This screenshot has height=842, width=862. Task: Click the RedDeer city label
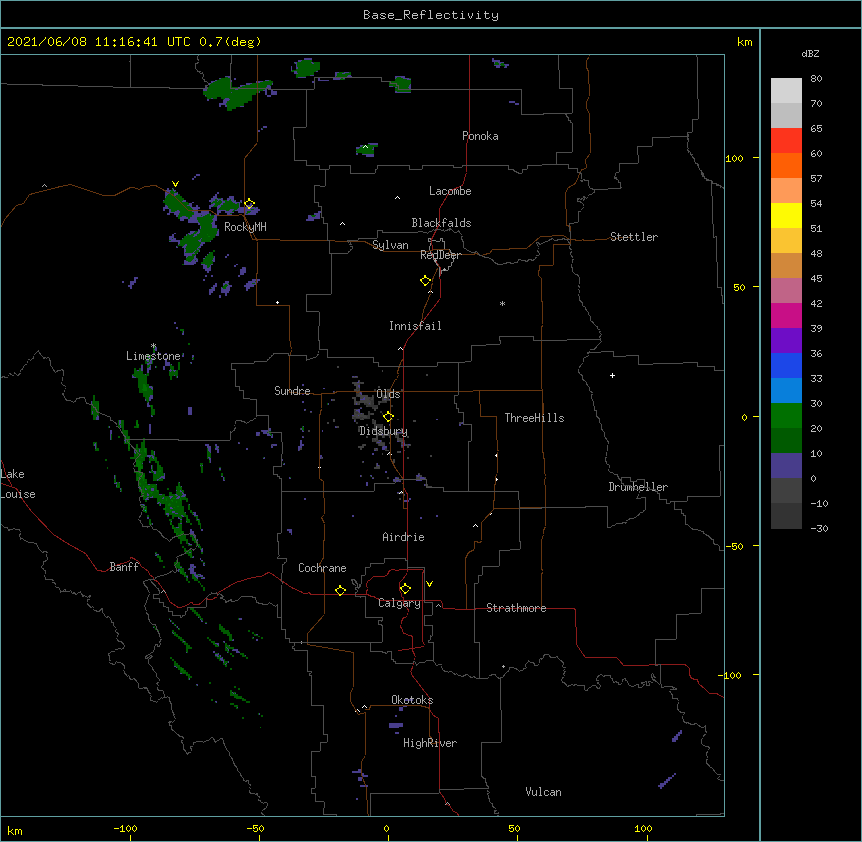click(x=440, y=255)
